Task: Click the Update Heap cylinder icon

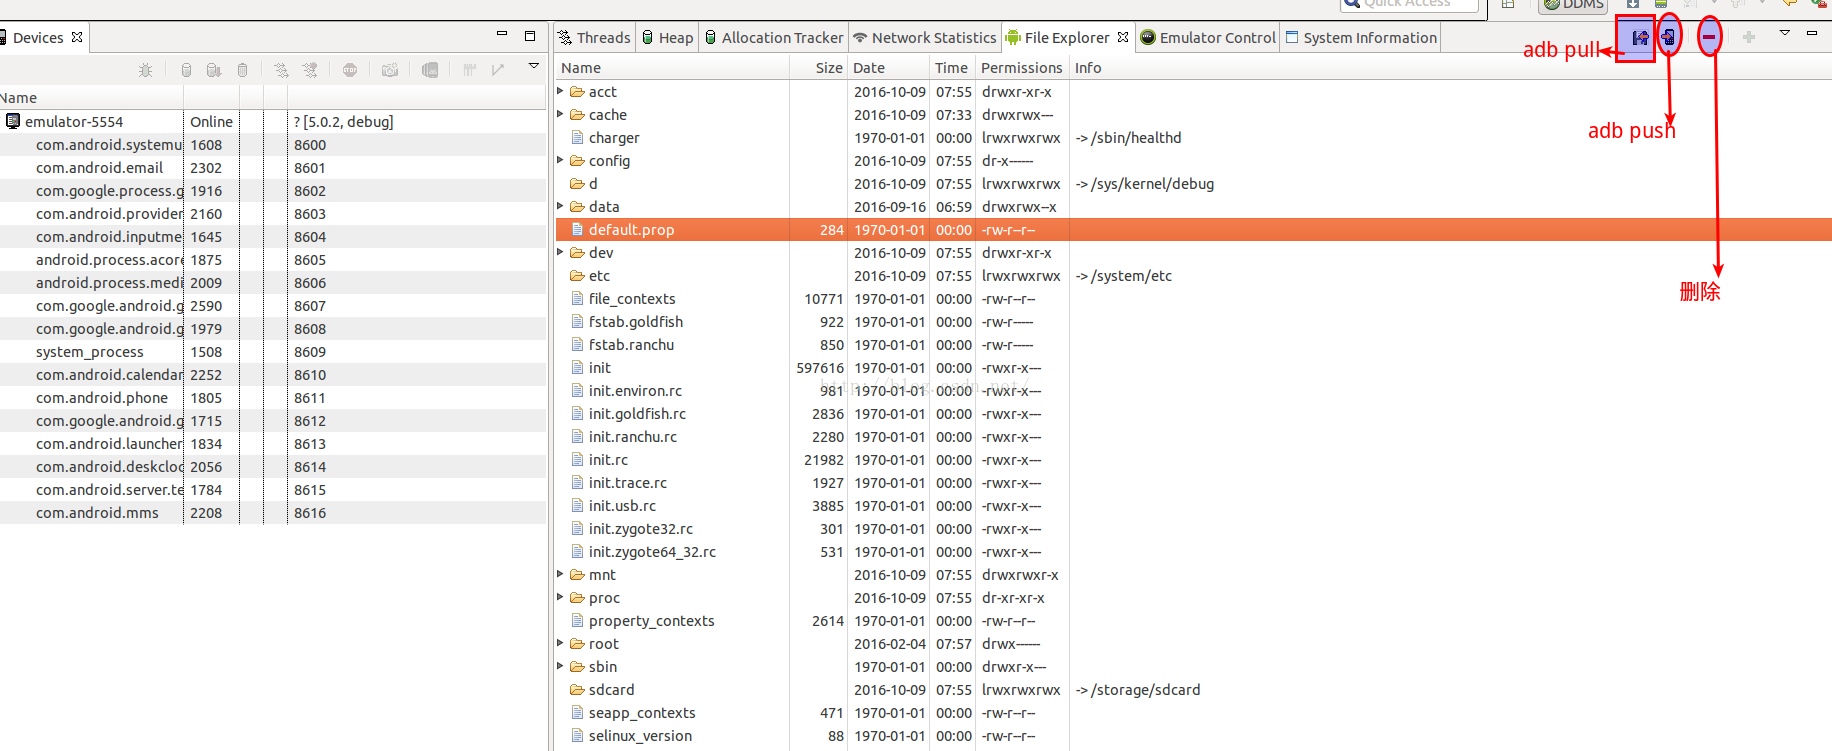Action: 186,70
